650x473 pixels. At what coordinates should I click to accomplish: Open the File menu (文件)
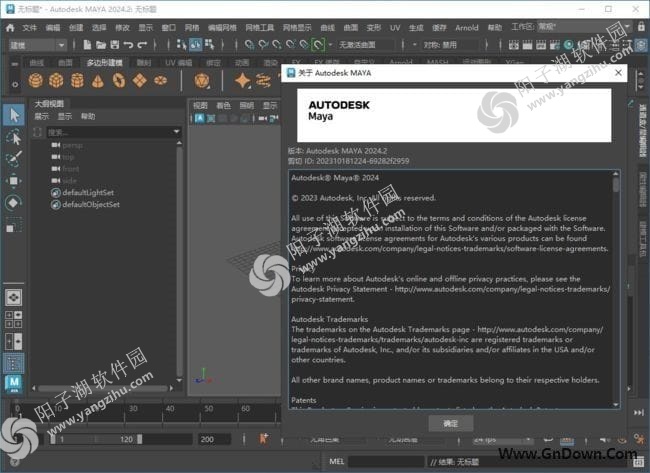(x=29, y=28)
